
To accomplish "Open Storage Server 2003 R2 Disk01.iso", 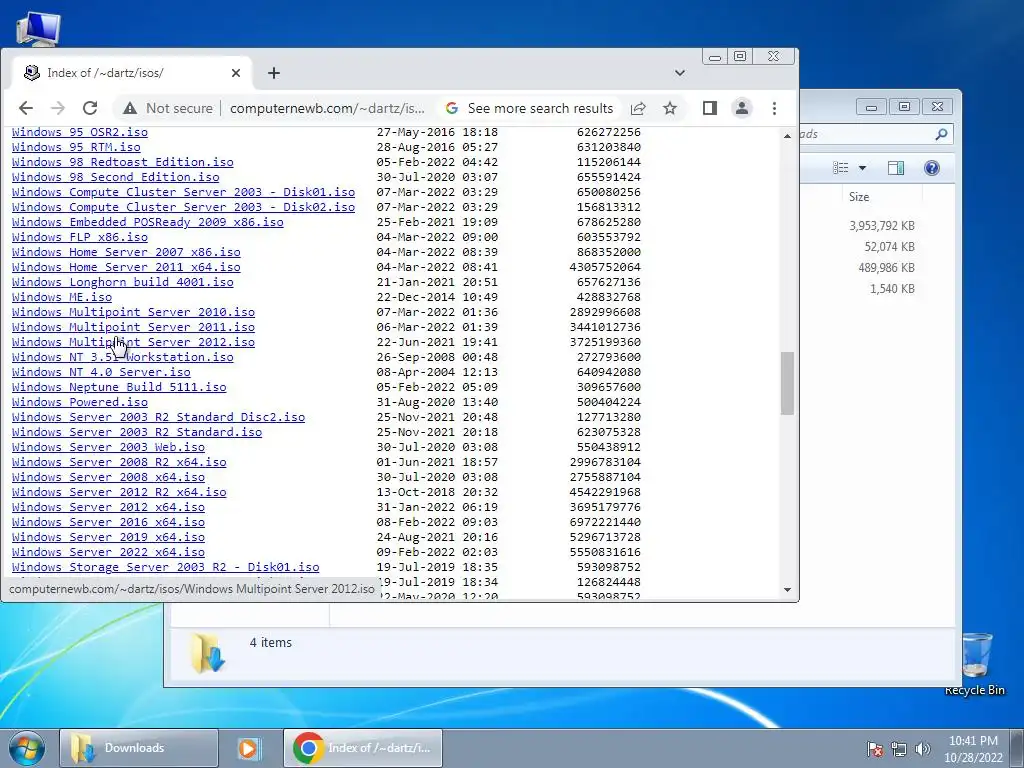I will (x=165, y=568).
